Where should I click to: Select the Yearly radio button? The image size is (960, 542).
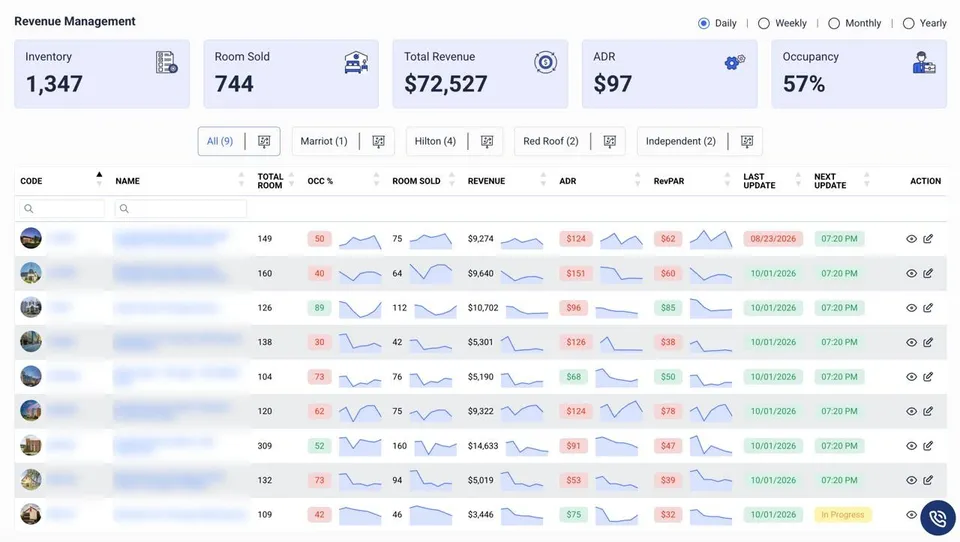[909, 23]
